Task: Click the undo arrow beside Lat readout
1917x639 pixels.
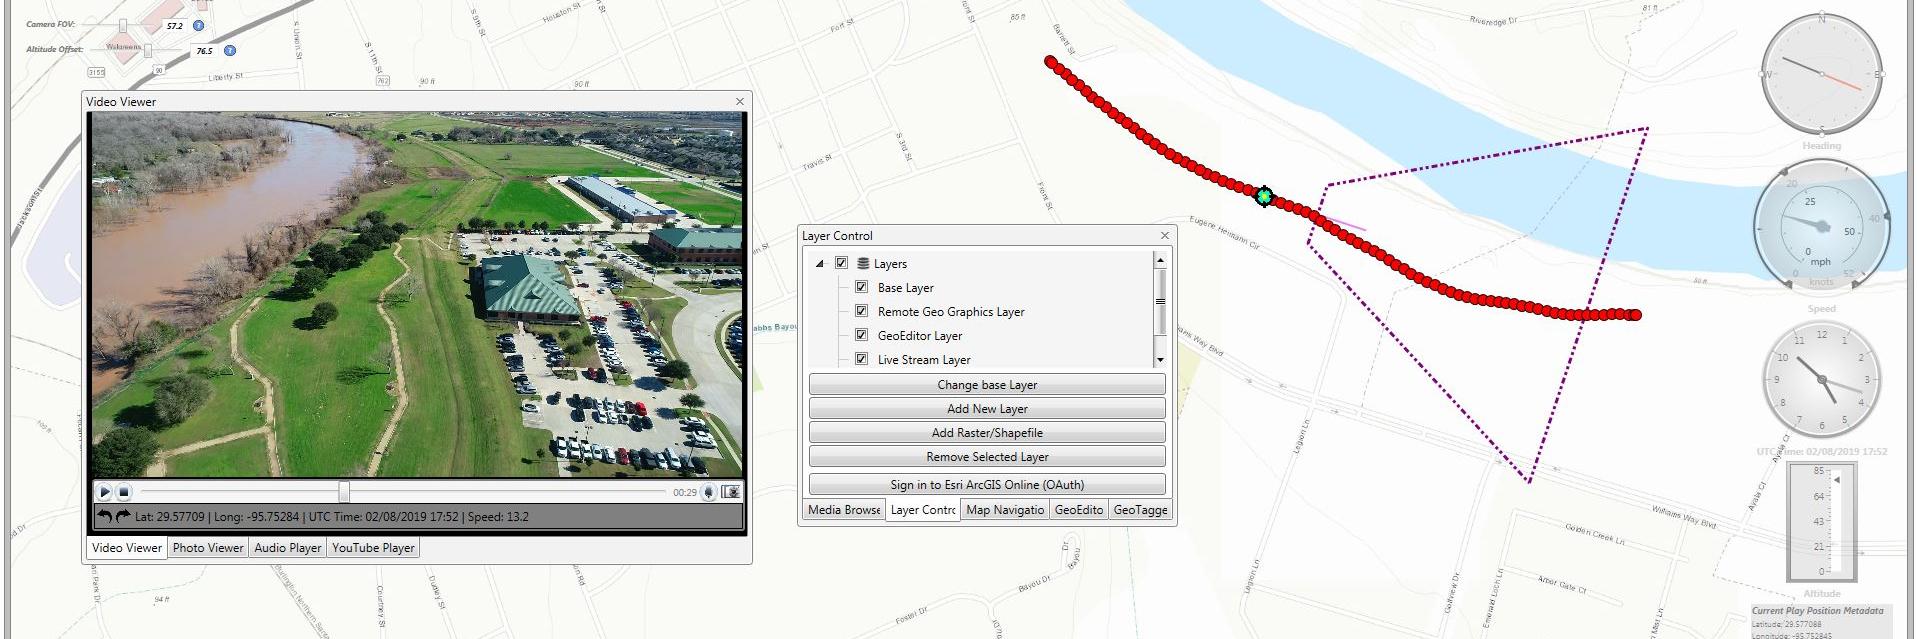Action: [x=104, y=517]
